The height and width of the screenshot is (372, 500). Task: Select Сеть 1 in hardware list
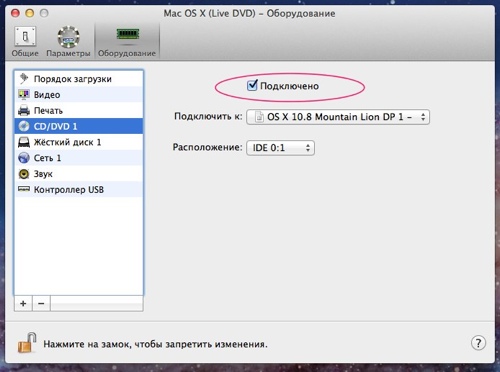pyautogui.click(x=79, y=158)
